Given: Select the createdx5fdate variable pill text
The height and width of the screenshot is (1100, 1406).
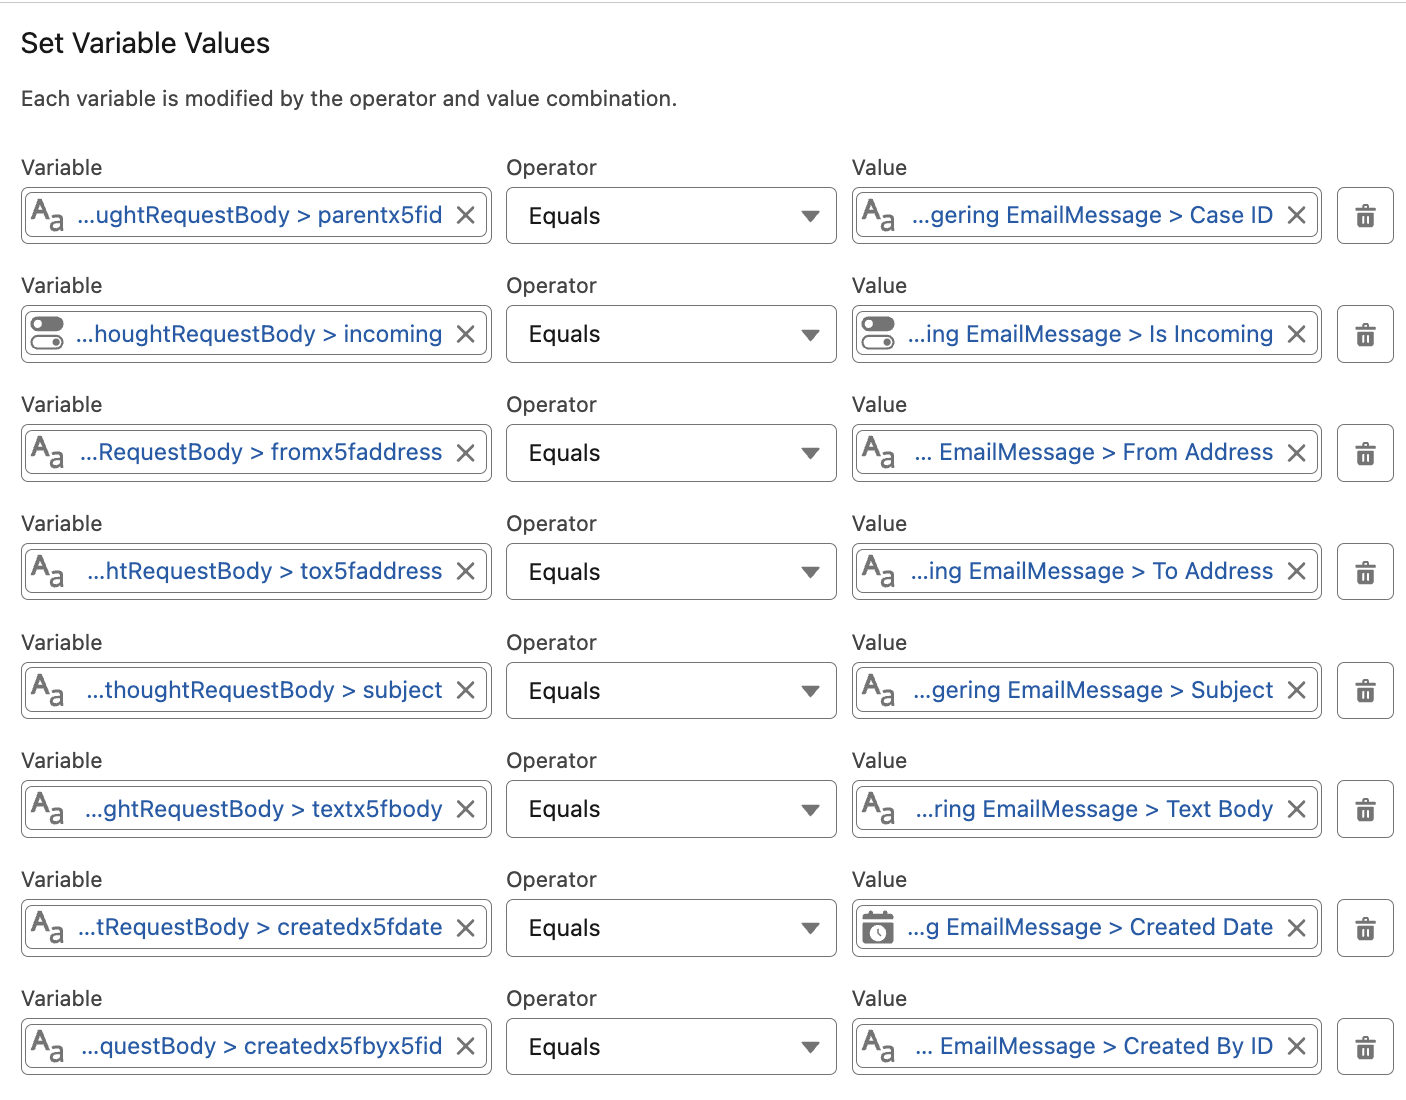Looking at the screenshot, I should [260, 928].
